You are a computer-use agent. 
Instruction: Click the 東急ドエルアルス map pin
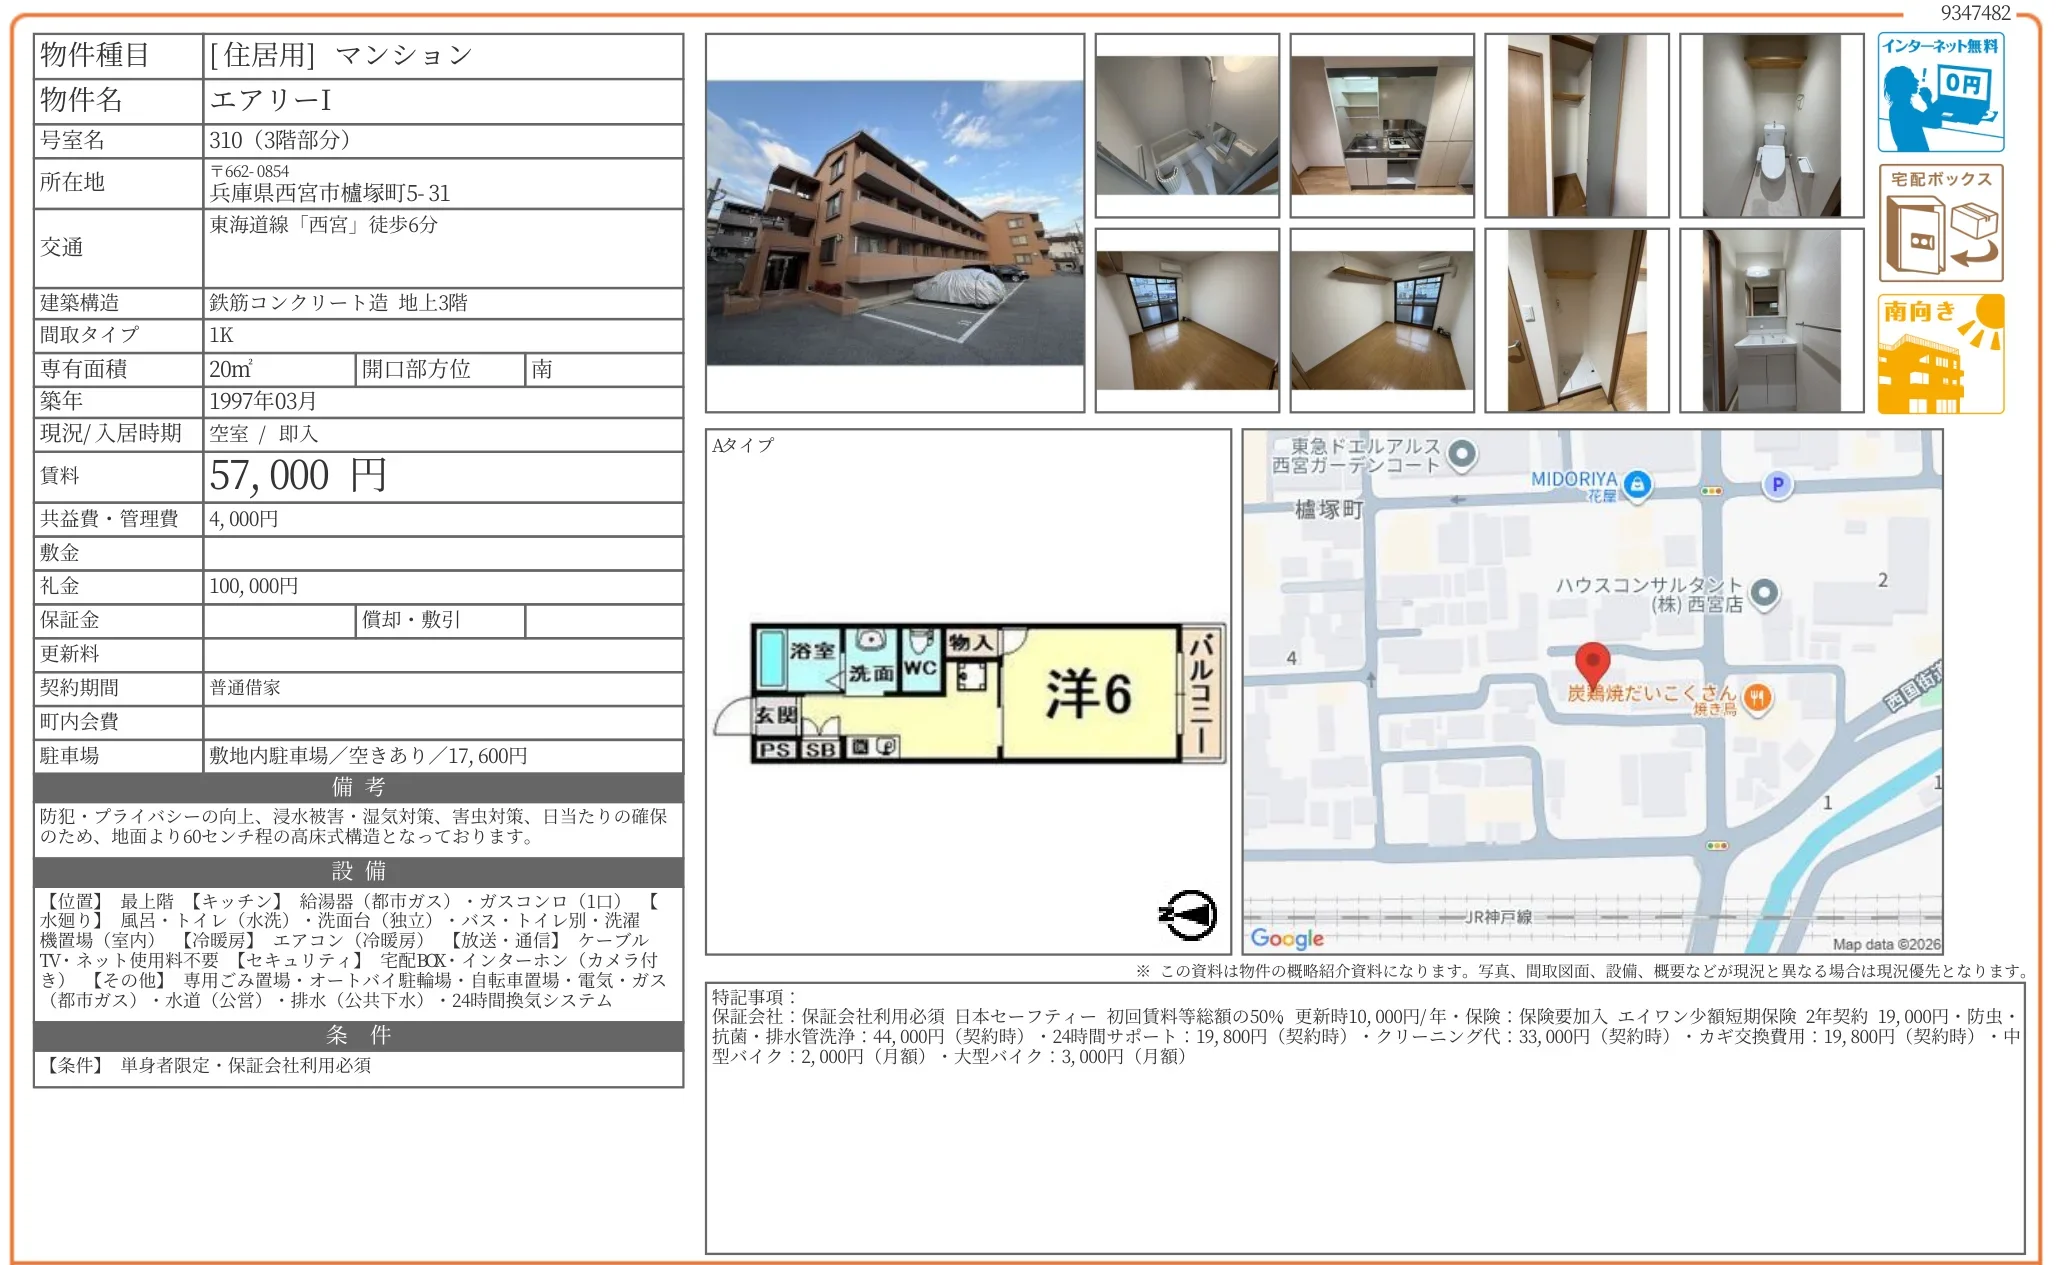[1462, 454]
